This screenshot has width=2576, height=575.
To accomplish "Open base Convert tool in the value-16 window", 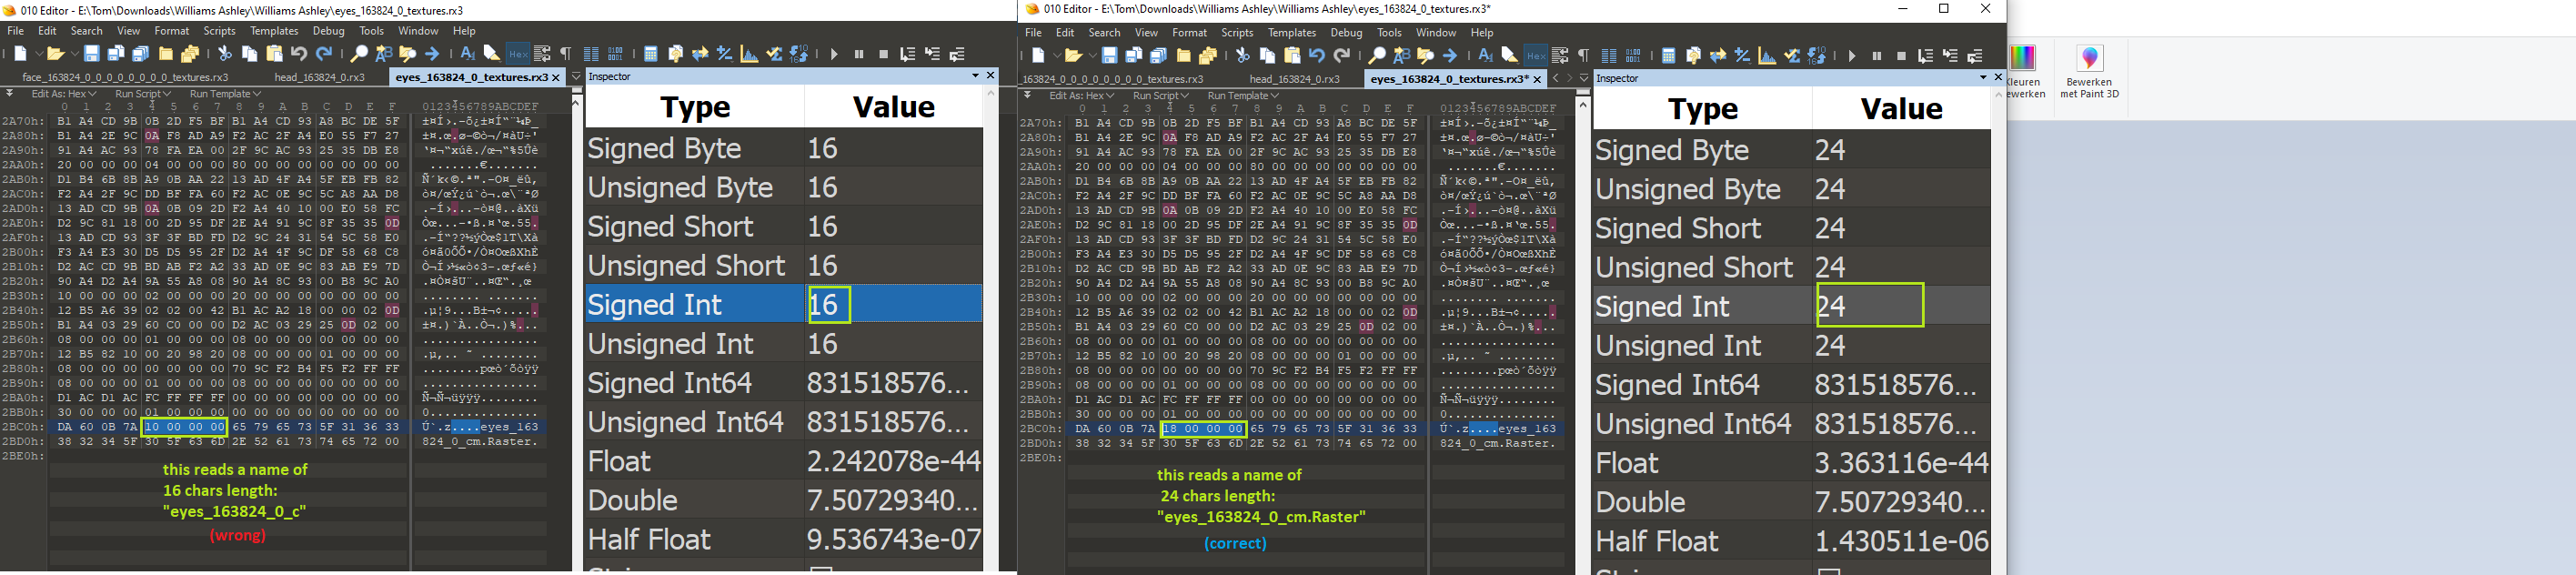I will click(799, 54).
